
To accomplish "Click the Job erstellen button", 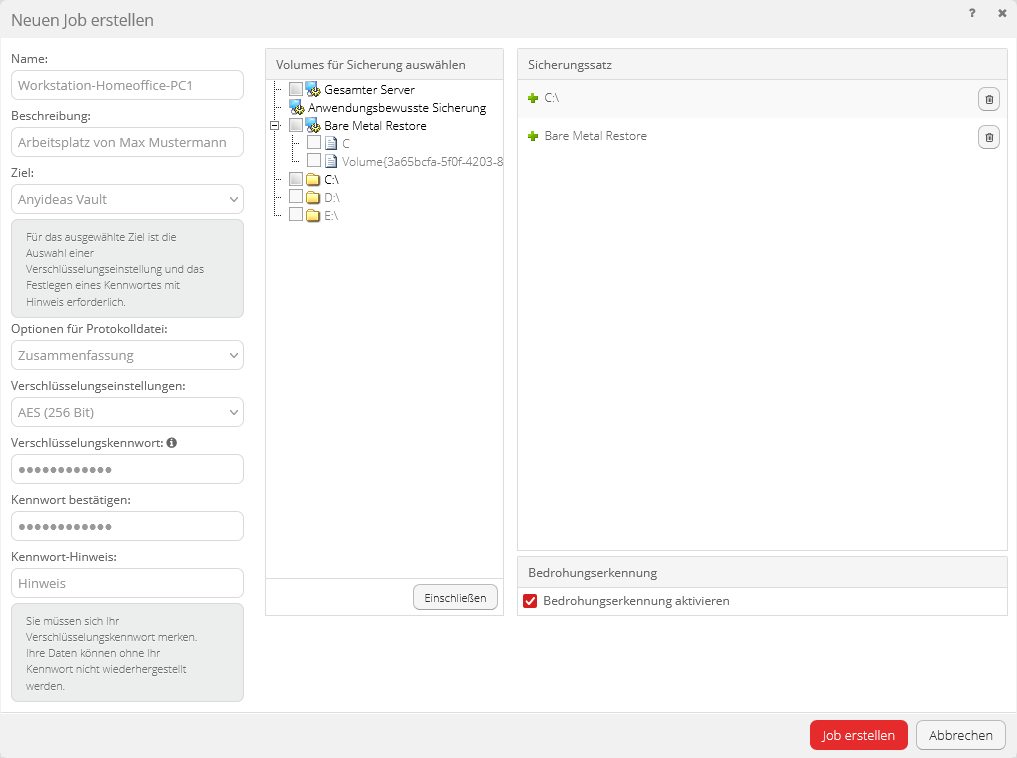I will pyautogui.click(x=858, y=735).
